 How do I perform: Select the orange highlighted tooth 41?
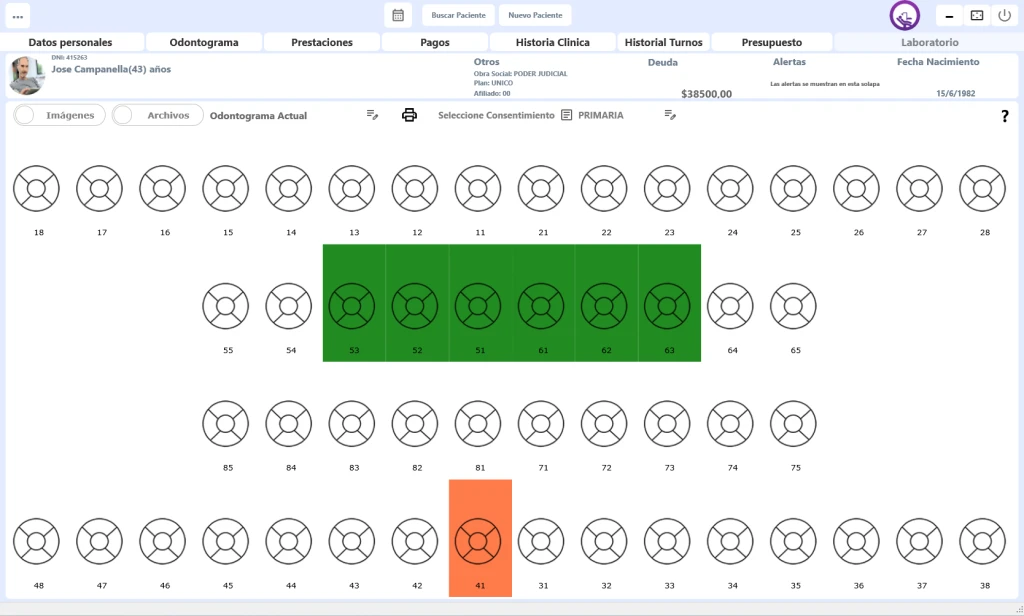point(478,541)
